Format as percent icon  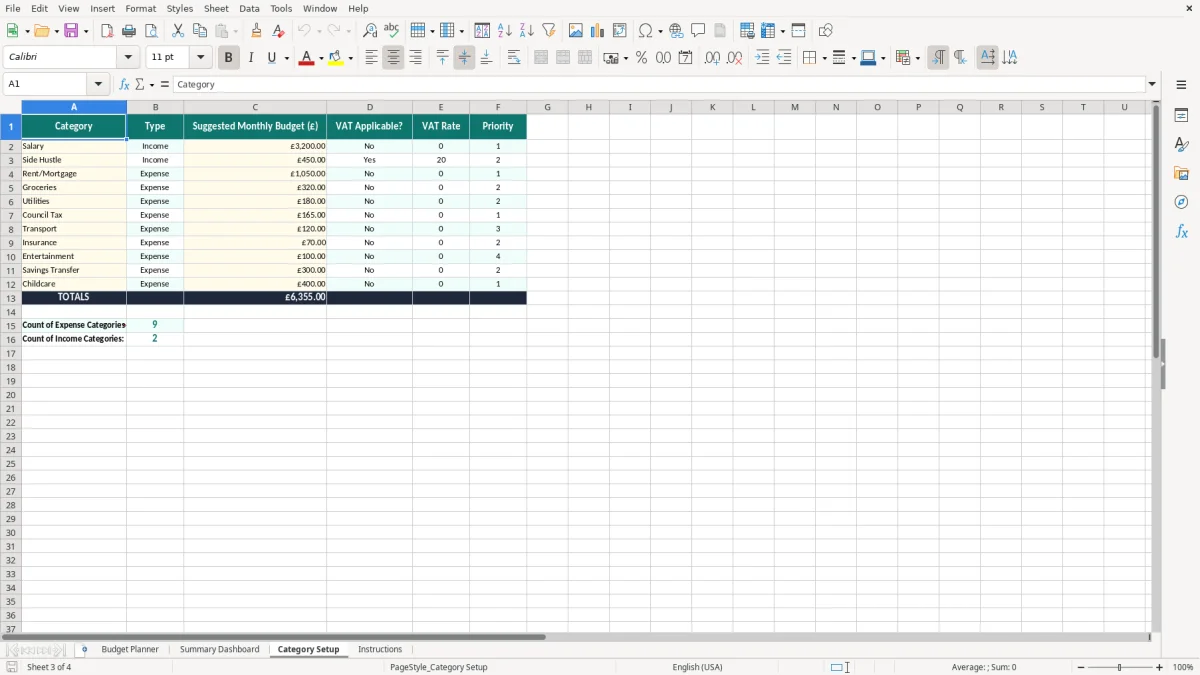pyautogui.click(x=641, y=58)
